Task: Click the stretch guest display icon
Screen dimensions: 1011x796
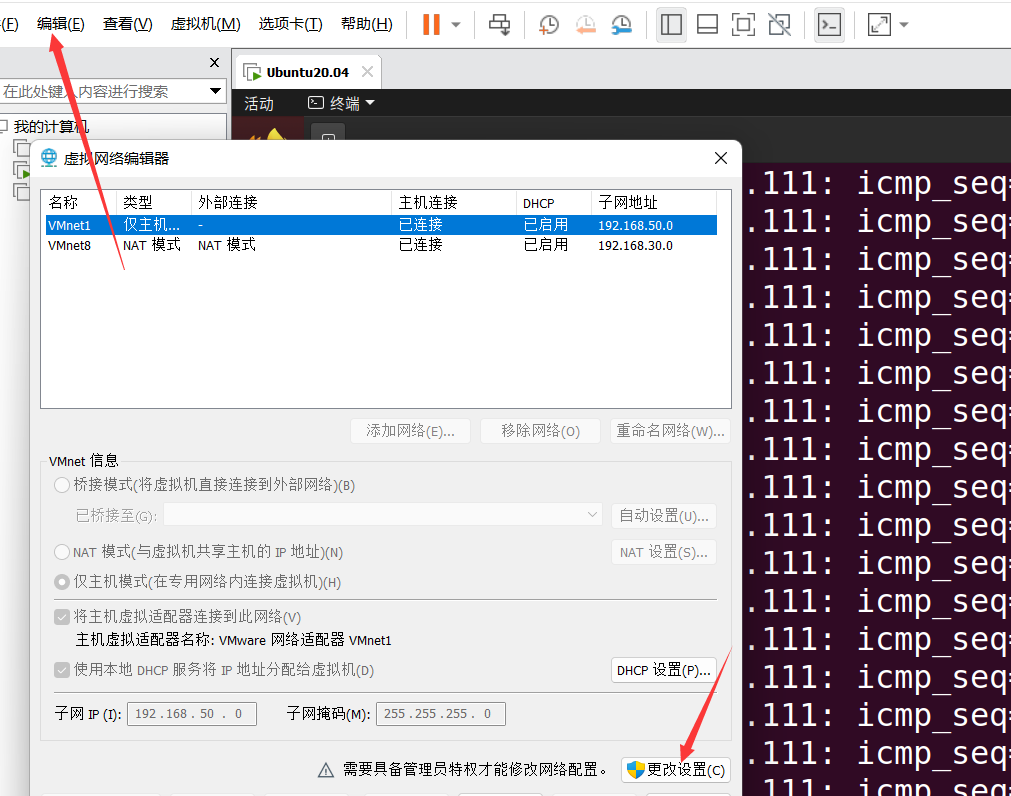Action: coord(879,24)
